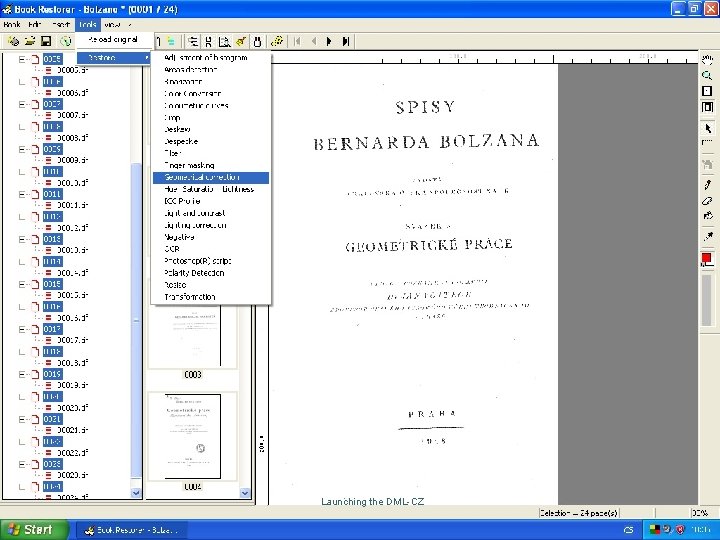Select Adjustment of histogram menu entry
The image size is (720, 540).
click(x=211, y=57)
